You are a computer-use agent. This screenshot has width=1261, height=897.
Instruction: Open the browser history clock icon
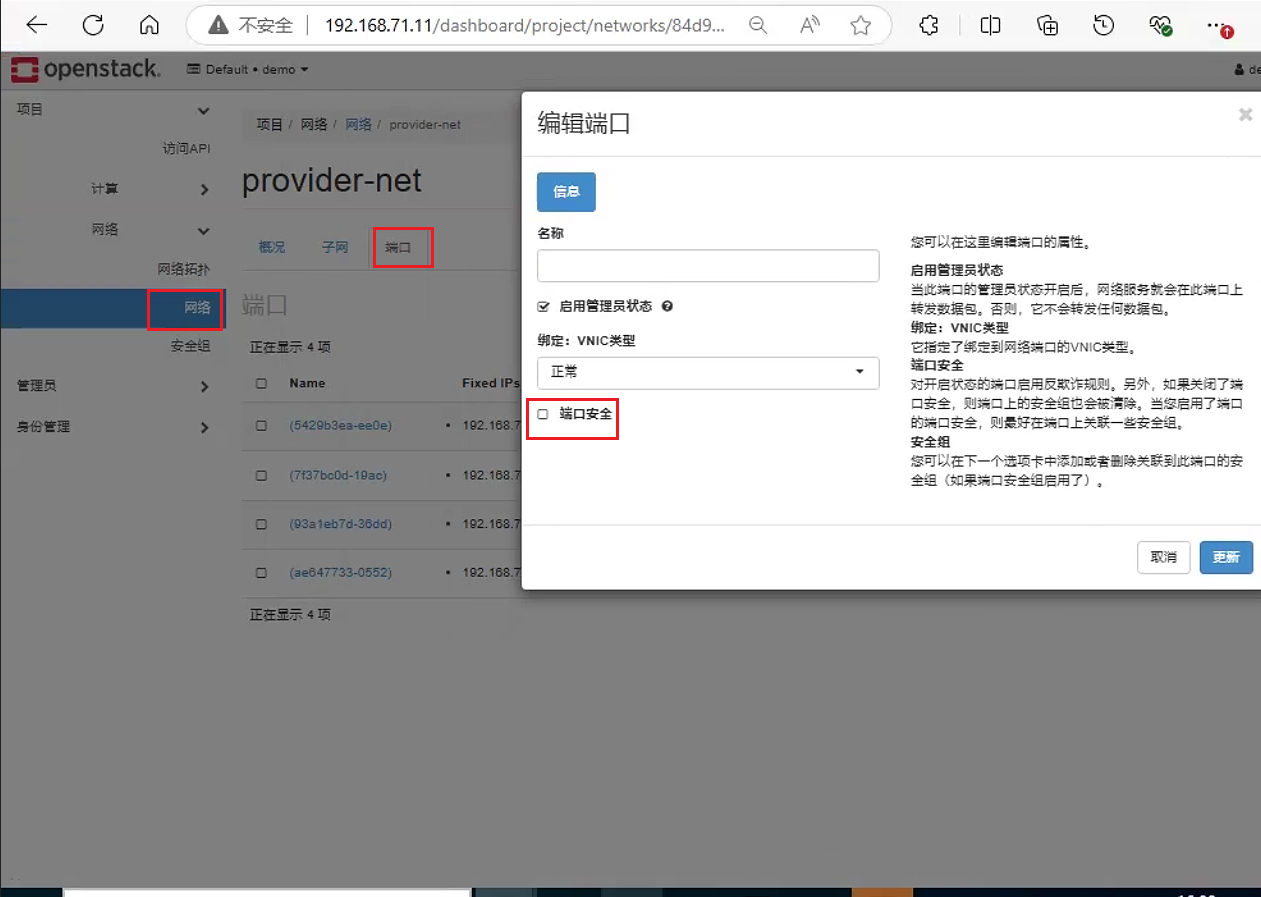tap(1104, 26)
